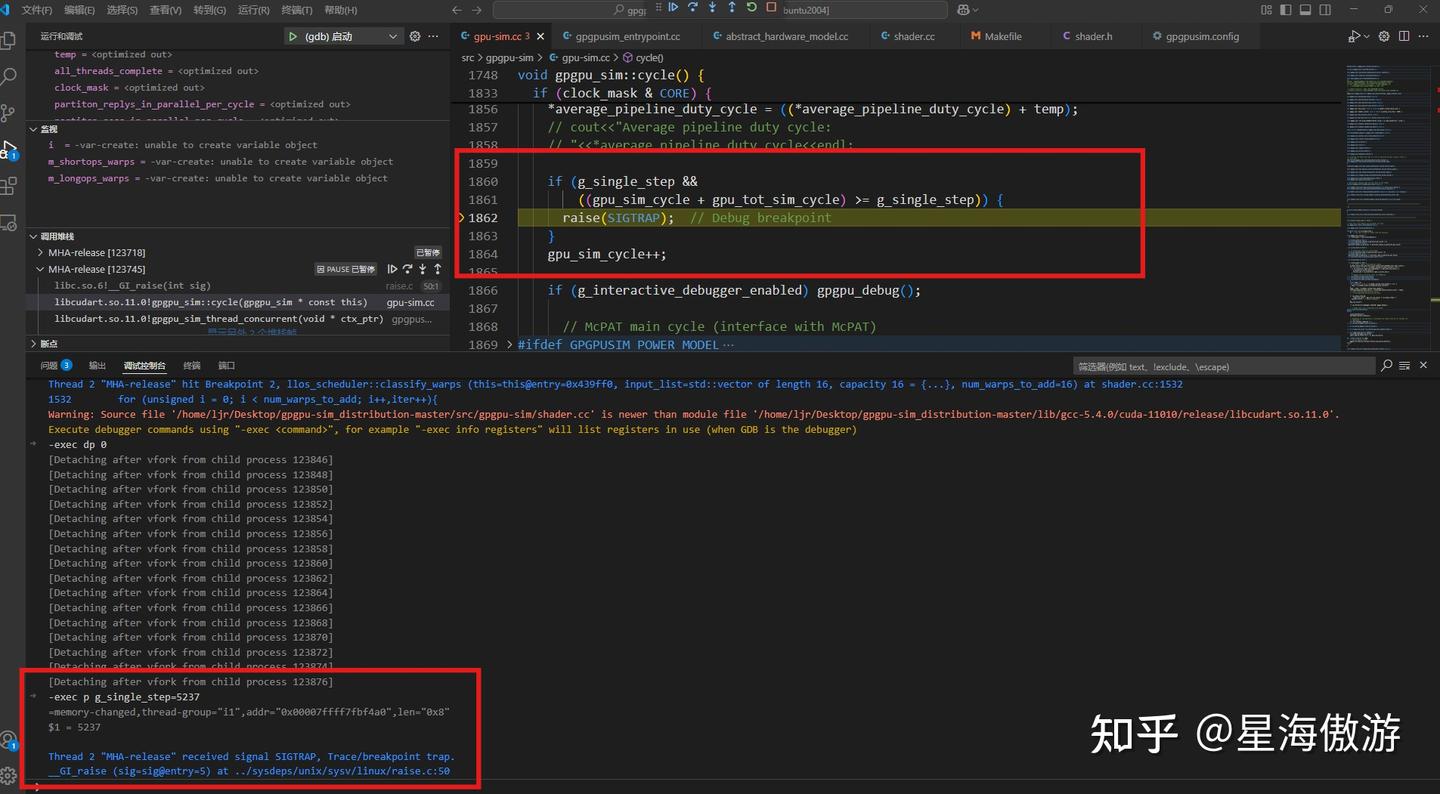Viewport: 1440px width, 794px height.
Task: Open editor more actions ellipsis
Action: tap(1424, 36)
